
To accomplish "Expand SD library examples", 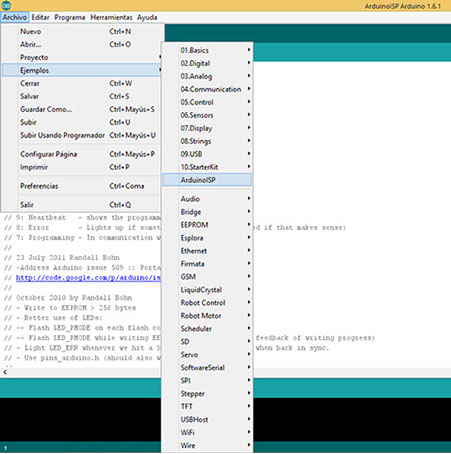I will tap(207, 342).
